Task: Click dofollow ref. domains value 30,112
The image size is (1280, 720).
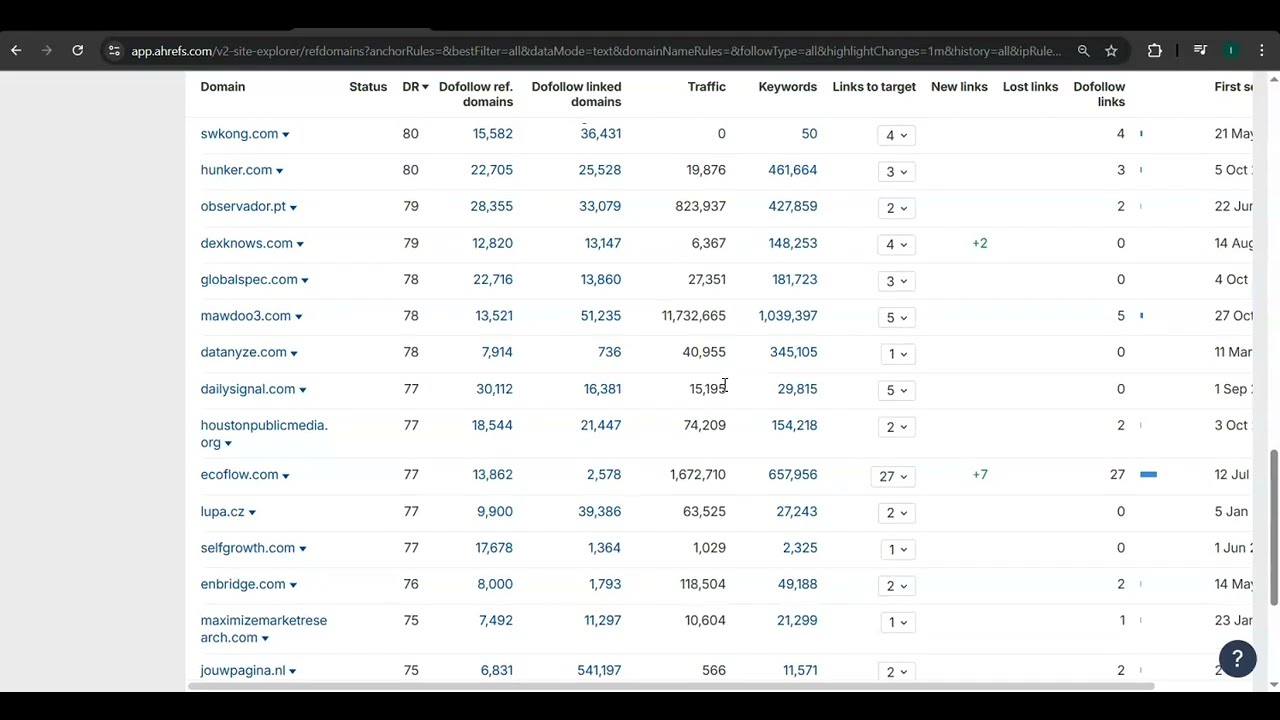Action: click(x=494, y=389)
